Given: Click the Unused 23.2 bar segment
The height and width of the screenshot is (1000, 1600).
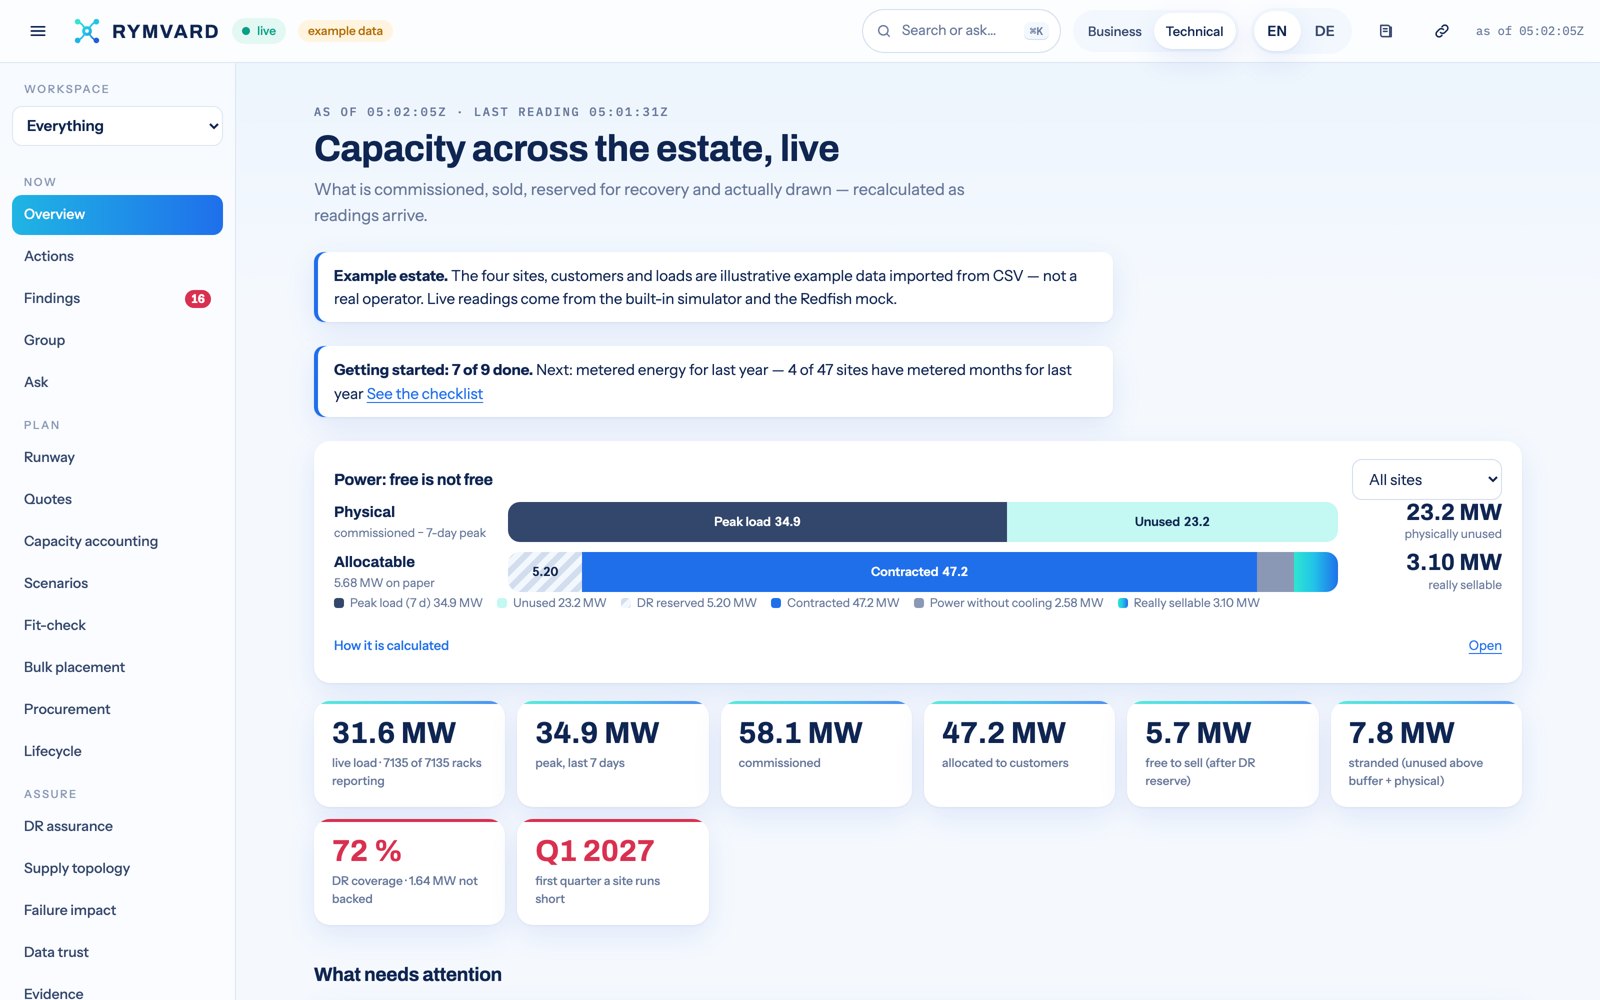Looking at the screenshot, I should [x=1172, y=522].
